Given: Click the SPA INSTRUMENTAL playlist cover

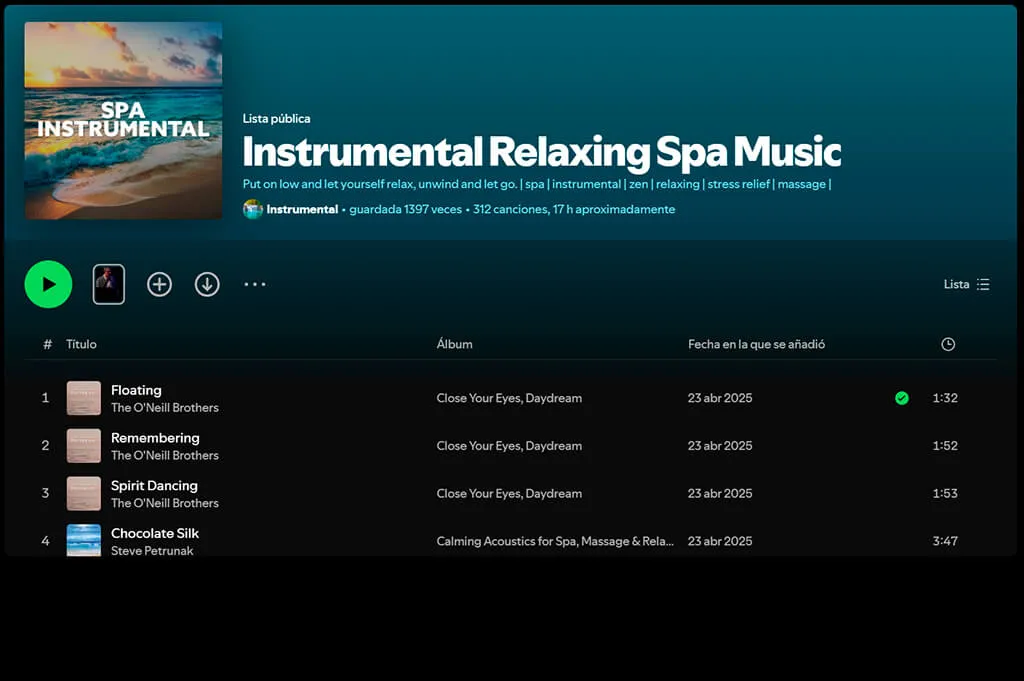Looking at the screenshot, I should pyautogui.click(x=123, y=121).
